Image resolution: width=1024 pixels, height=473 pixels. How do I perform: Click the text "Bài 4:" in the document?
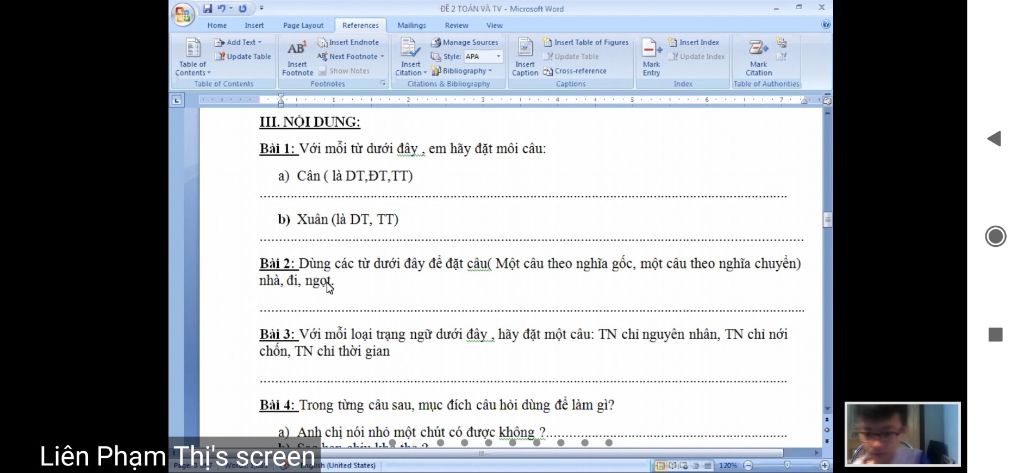(x=278, y=405)
